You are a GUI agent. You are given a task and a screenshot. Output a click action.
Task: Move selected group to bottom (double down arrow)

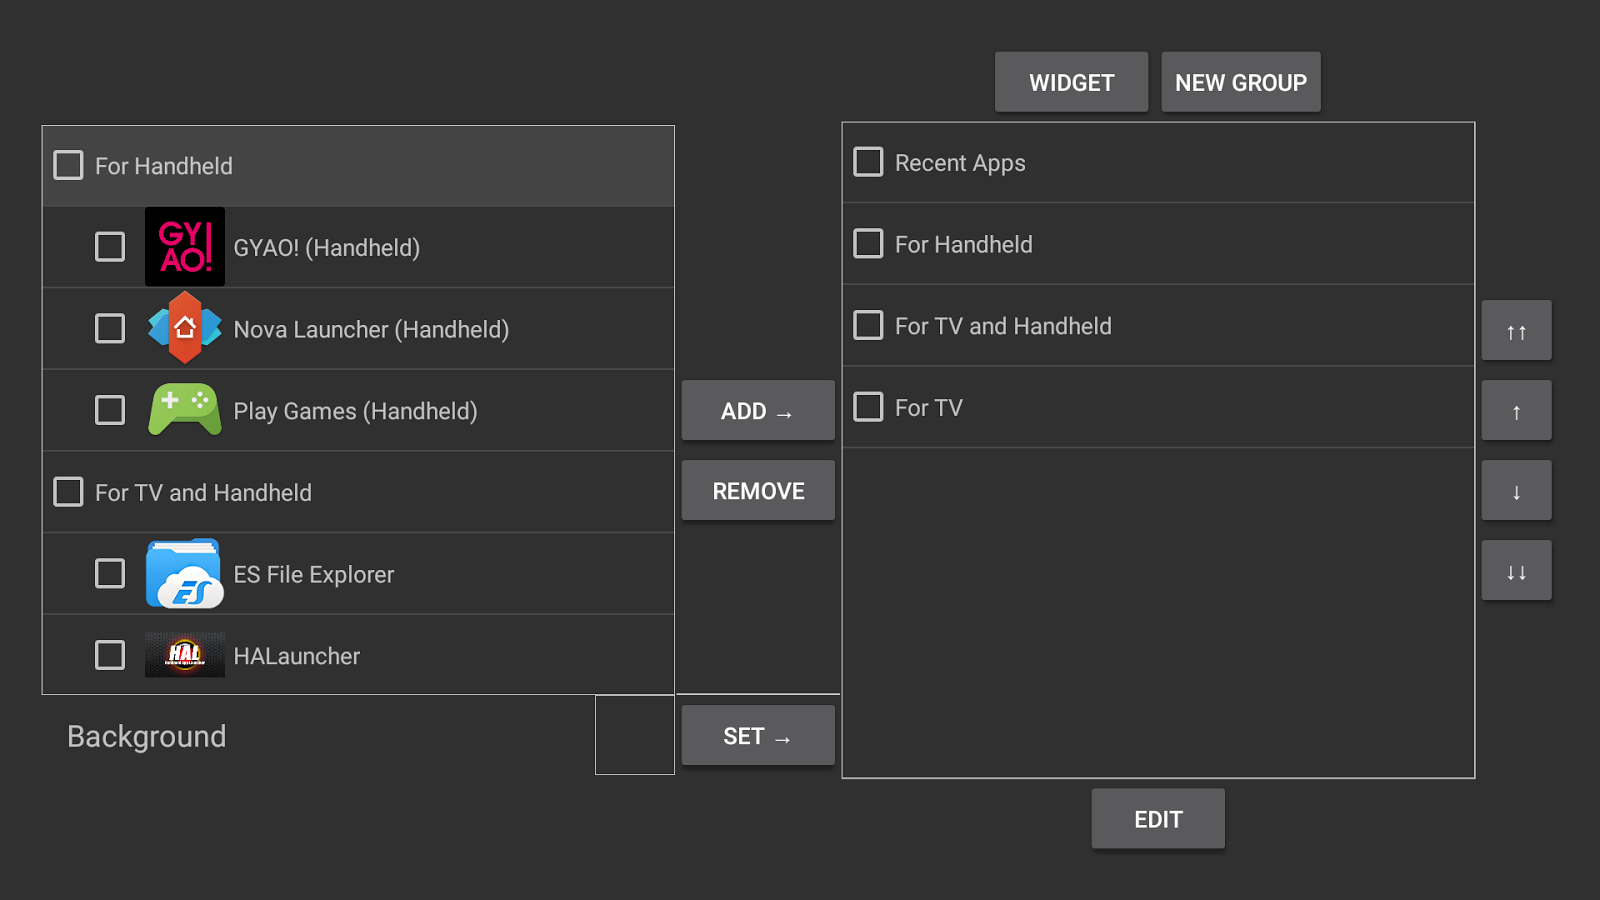[x=1516, y=571]
